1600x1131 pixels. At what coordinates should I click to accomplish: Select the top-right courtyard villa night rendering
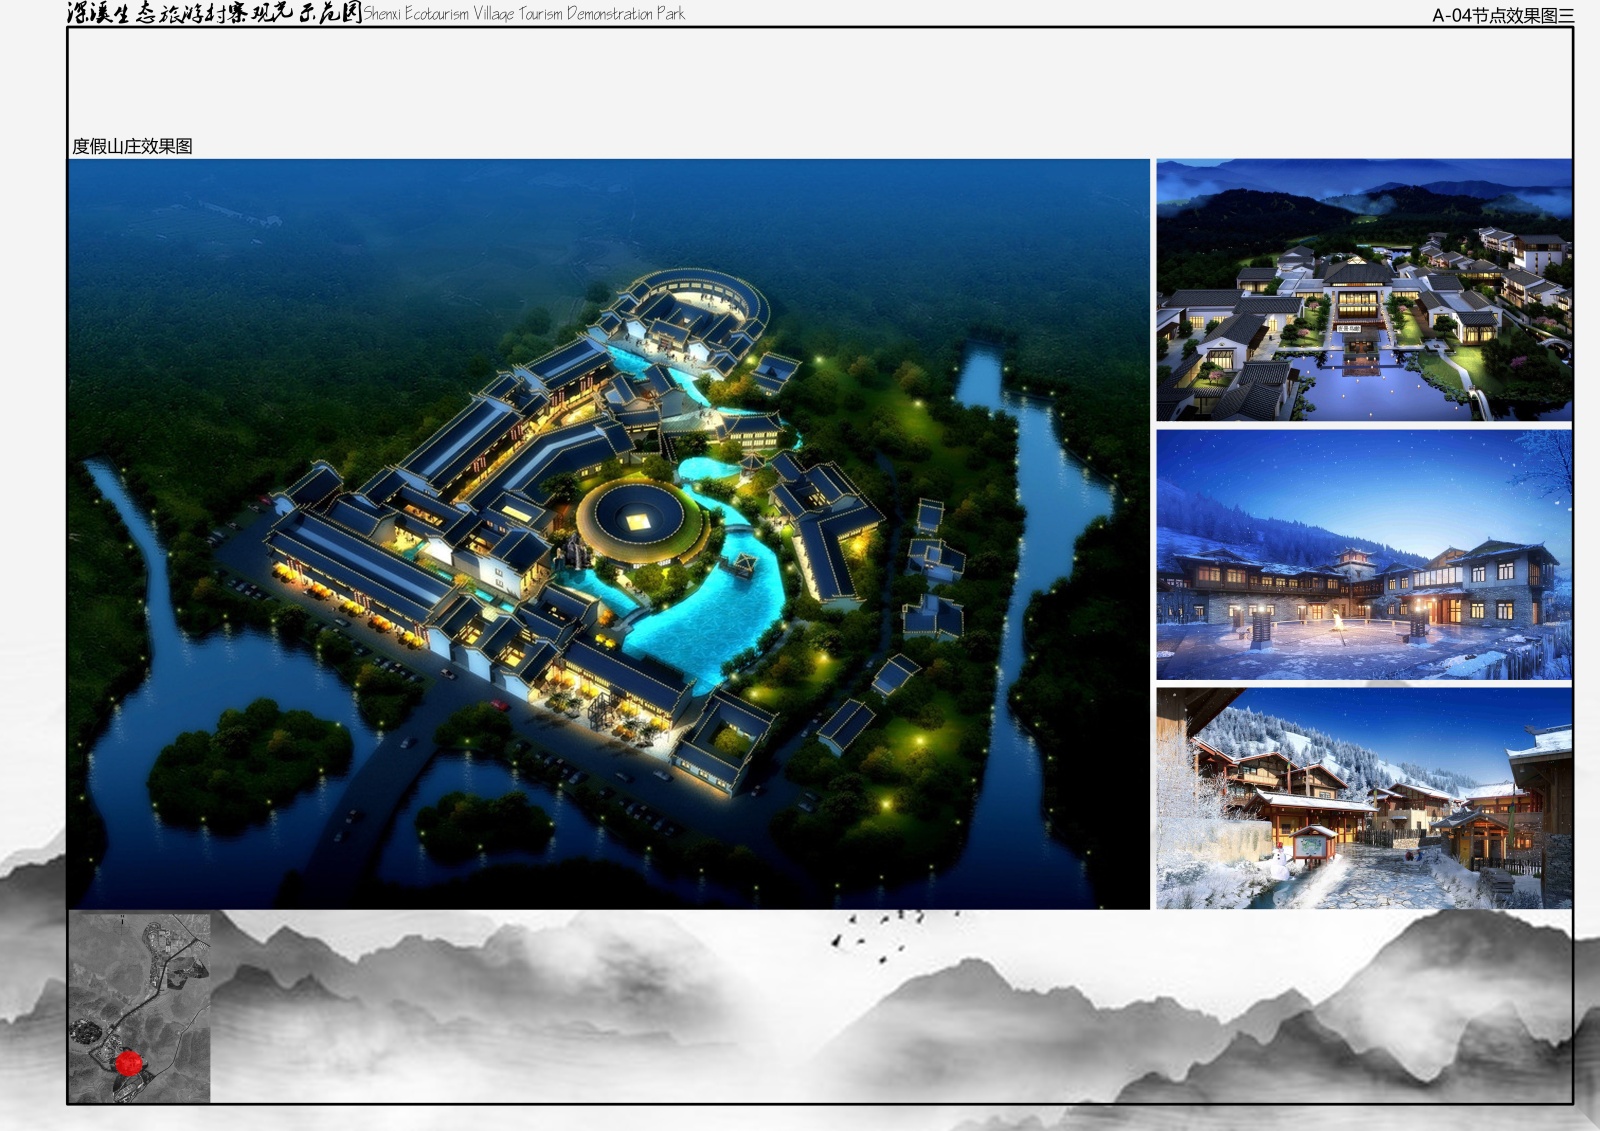tap(1364, 290)
